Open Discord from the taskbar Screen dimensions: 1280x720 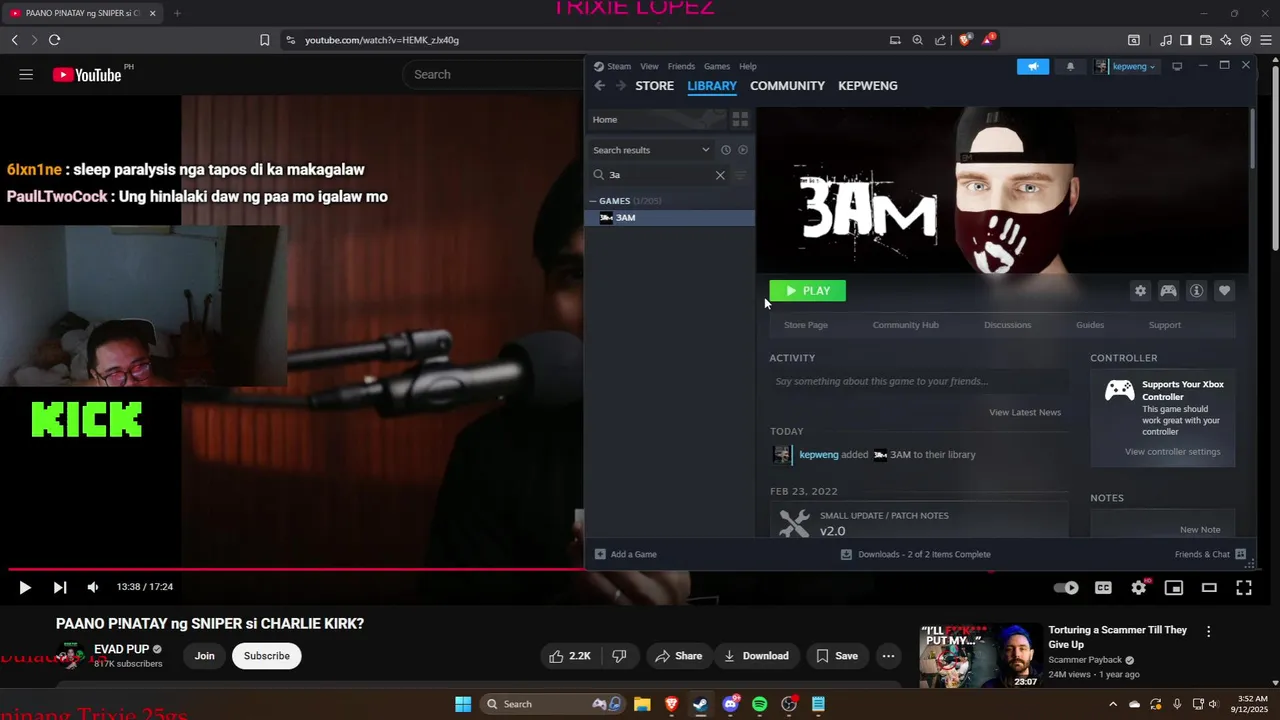(x=730, y=704)
